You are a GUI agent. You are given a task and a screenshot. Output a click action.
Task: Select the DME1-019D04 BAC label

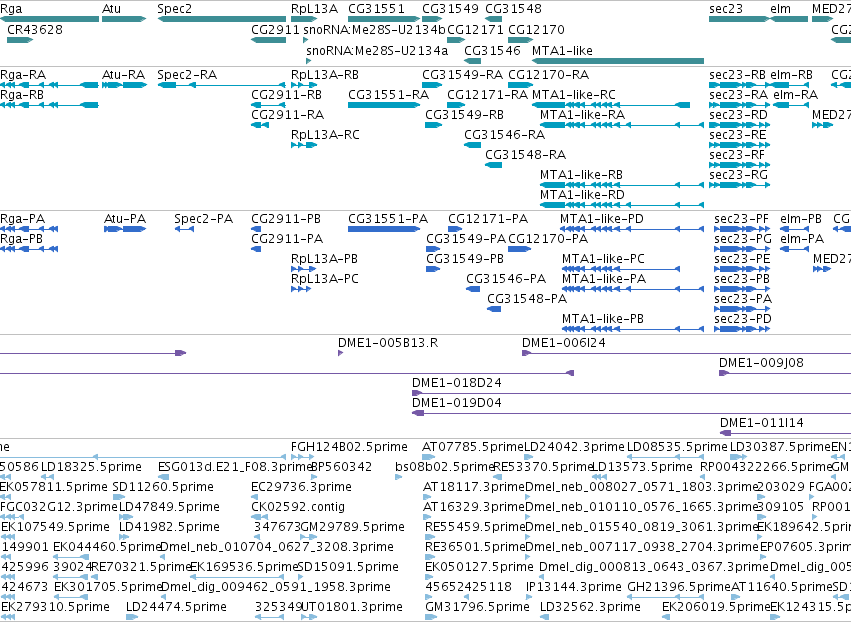pos(457,403)
